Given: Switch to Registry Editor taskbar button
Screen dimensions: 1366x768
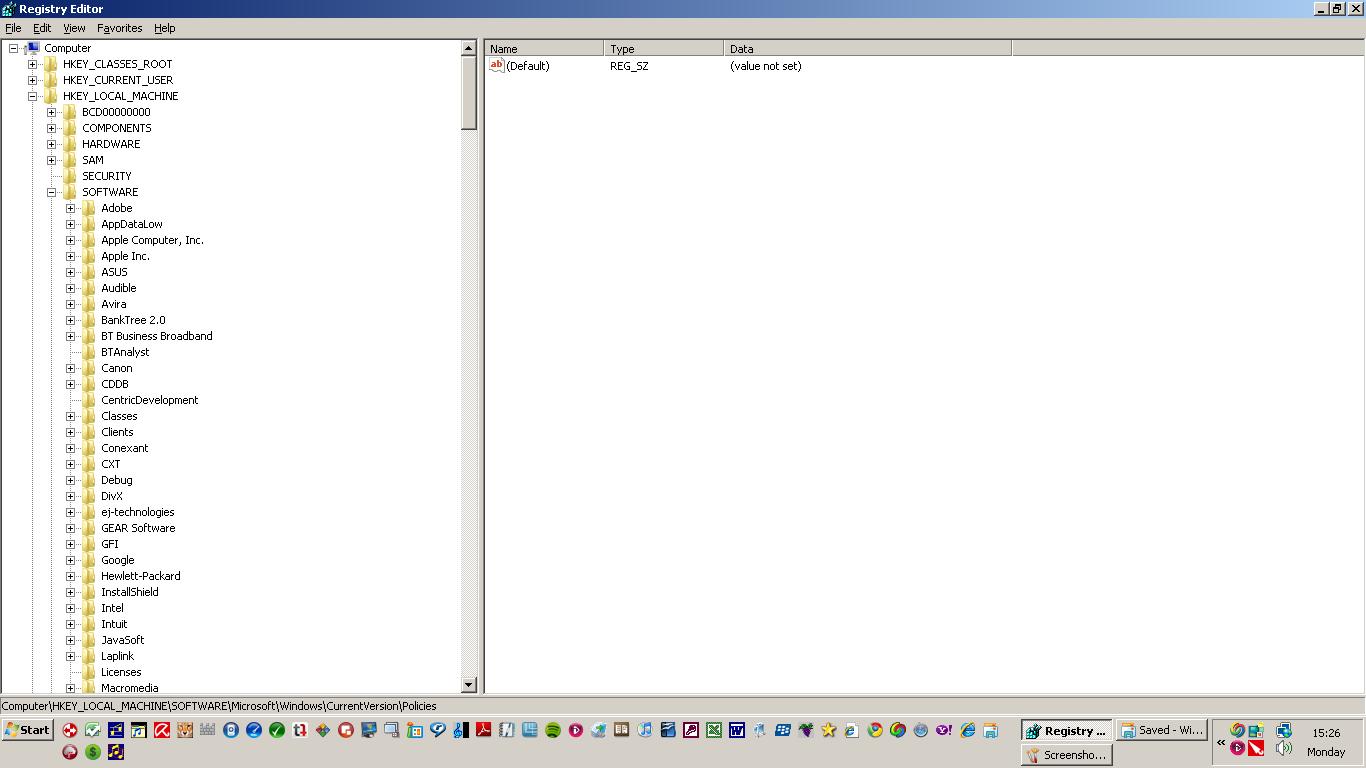Looking at the screenshot, I should coord(1066,731).
